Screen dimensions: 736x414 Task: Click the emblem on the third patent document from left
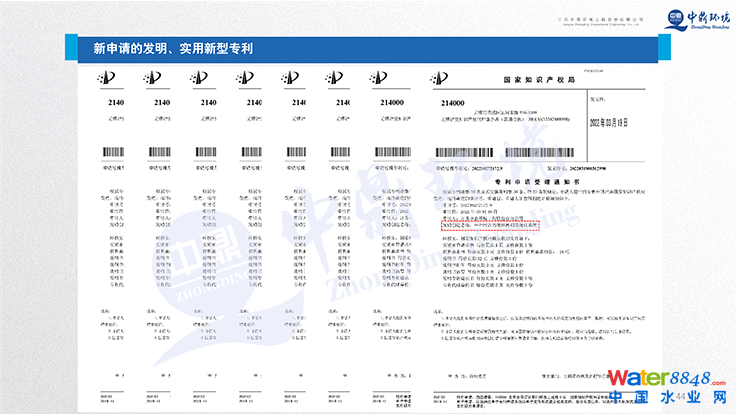198,79
